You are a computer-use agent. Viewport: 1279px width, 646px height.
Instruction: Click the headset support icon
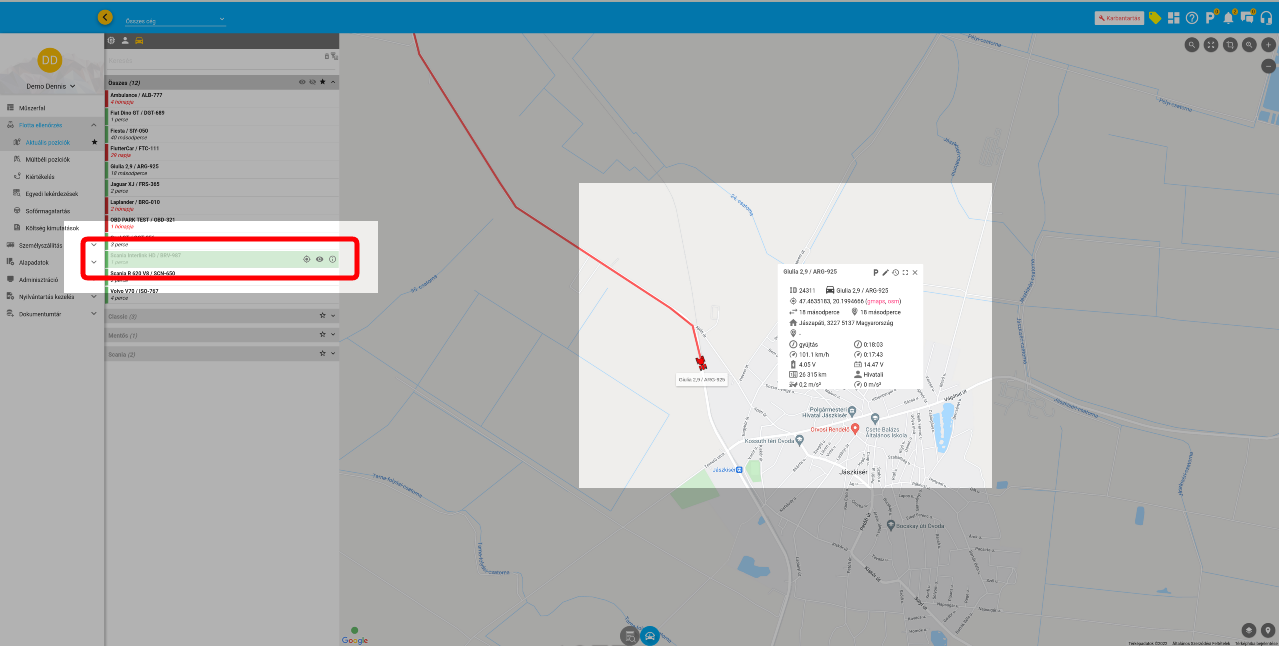click(x=1266, y=18)
